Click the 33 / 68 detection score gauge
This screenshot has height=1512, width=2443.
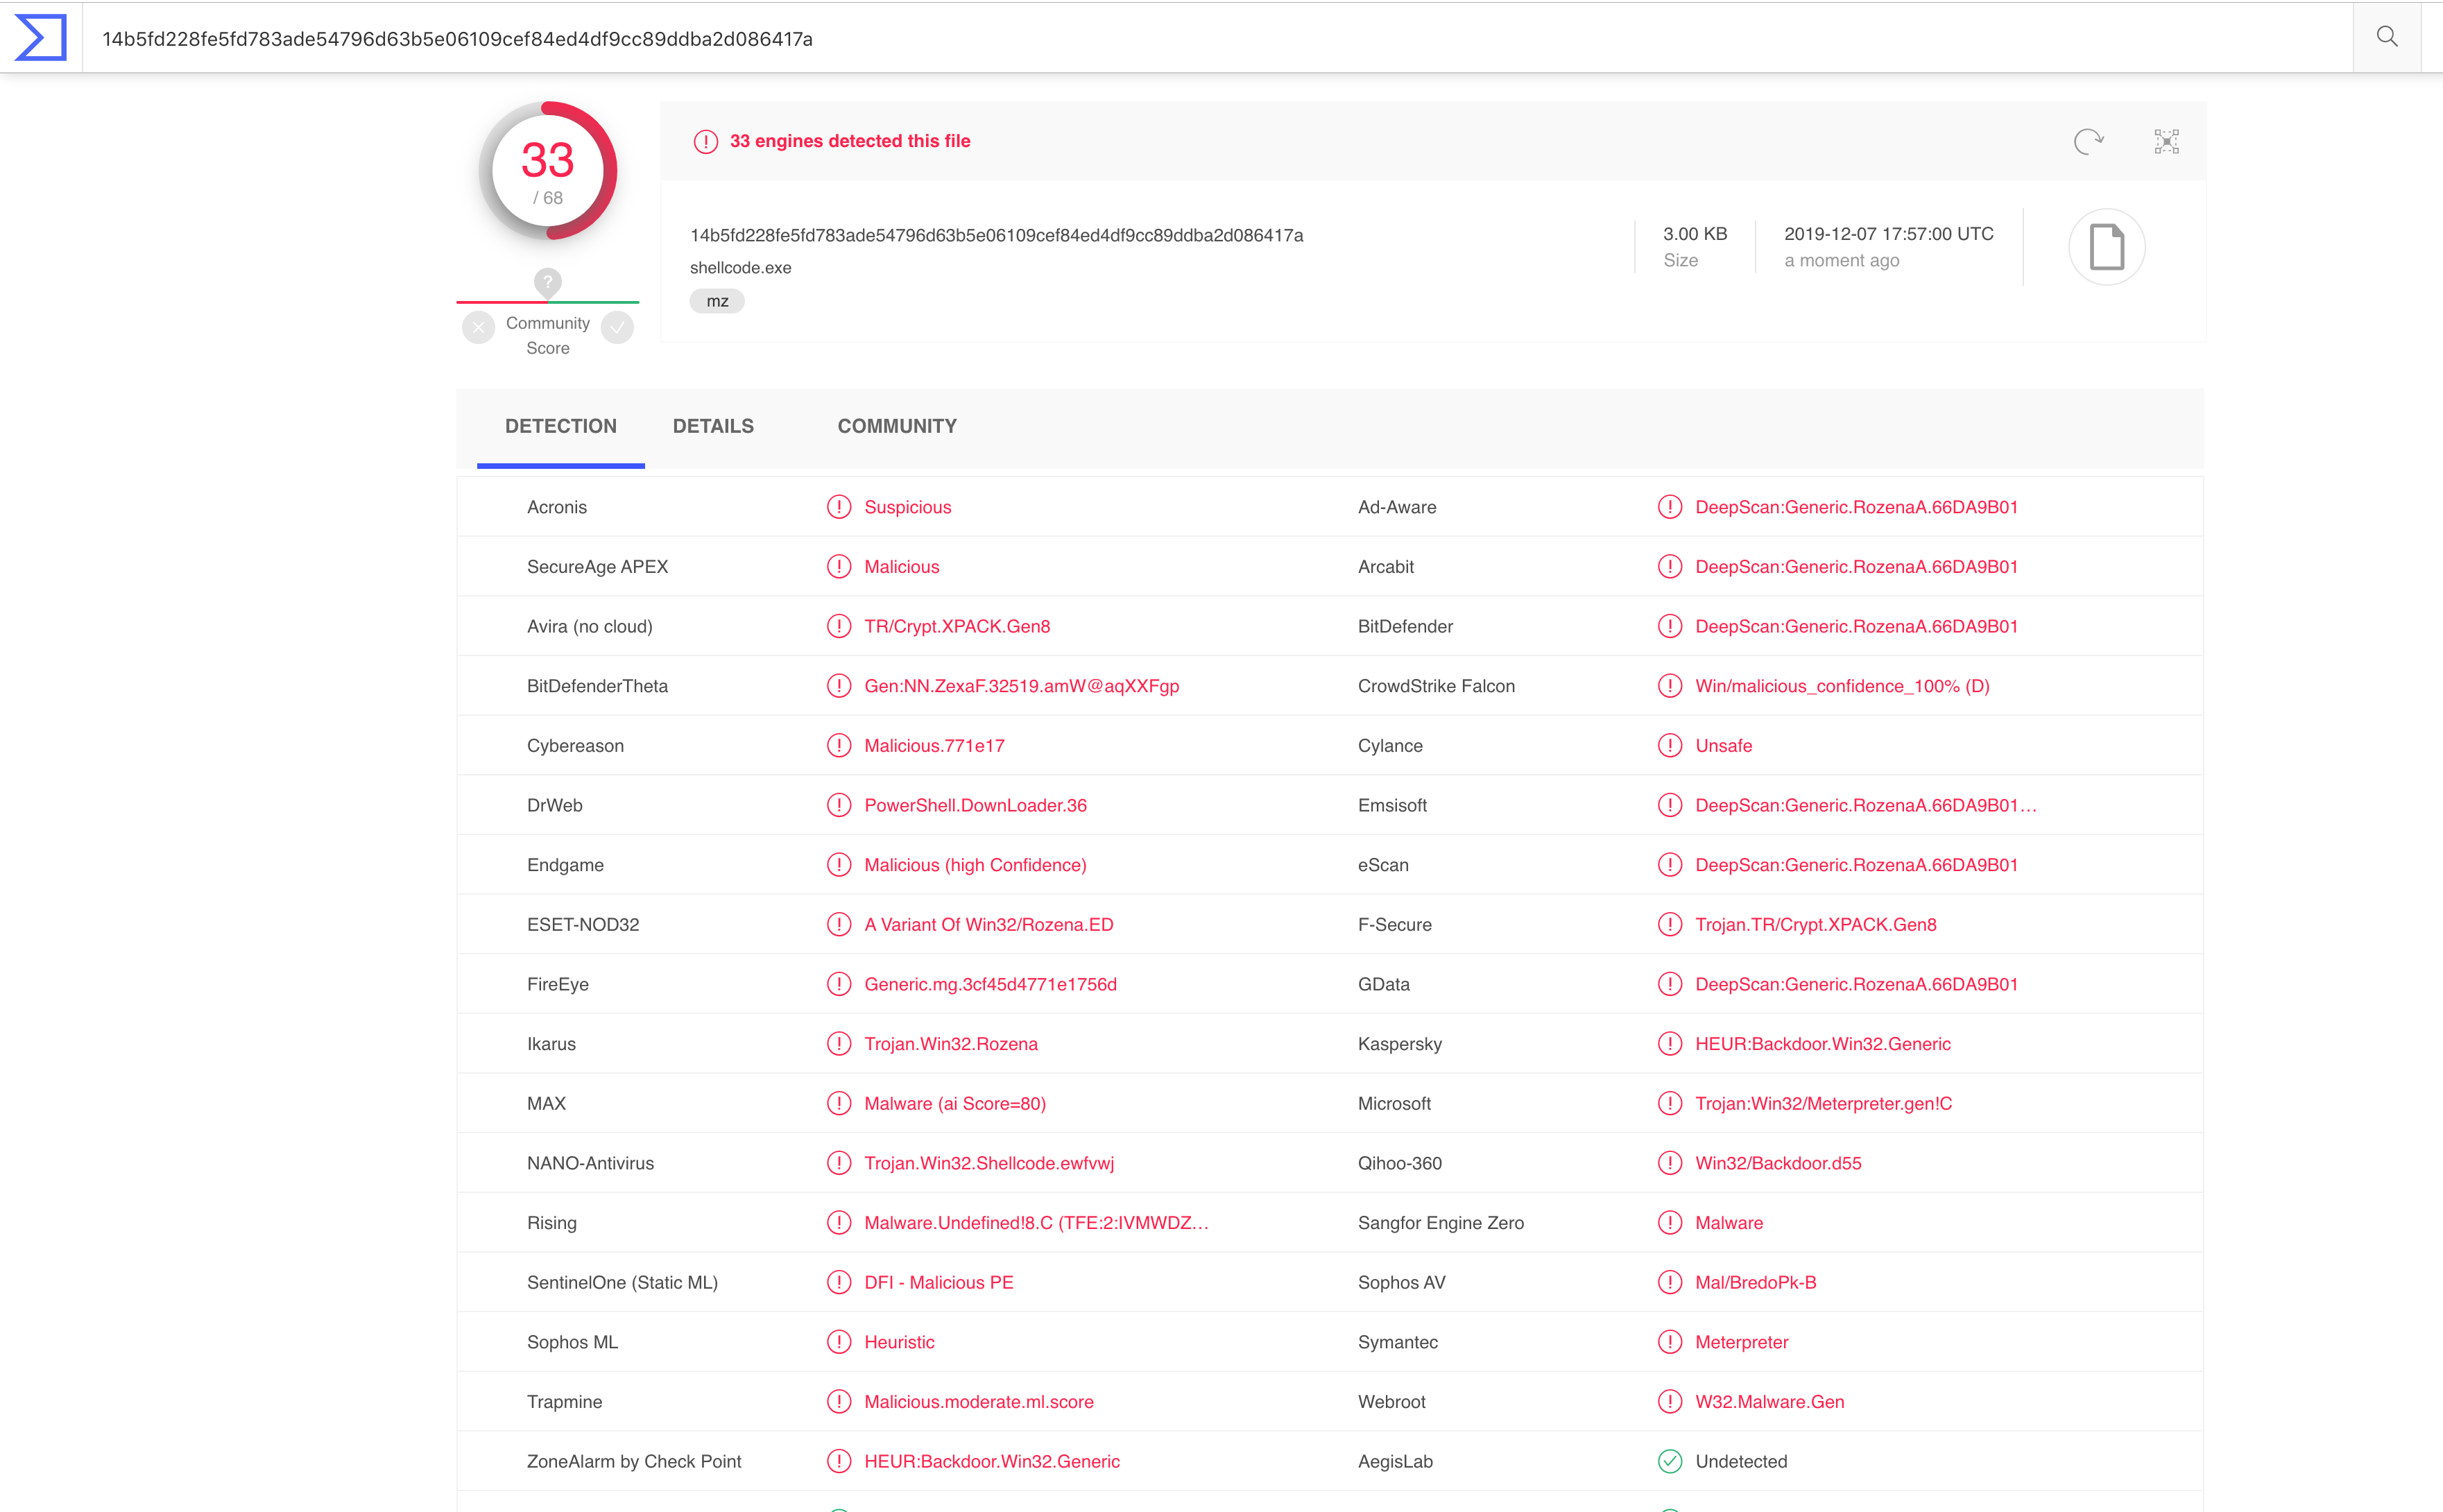pyautogui.click(x=548, y=171)
